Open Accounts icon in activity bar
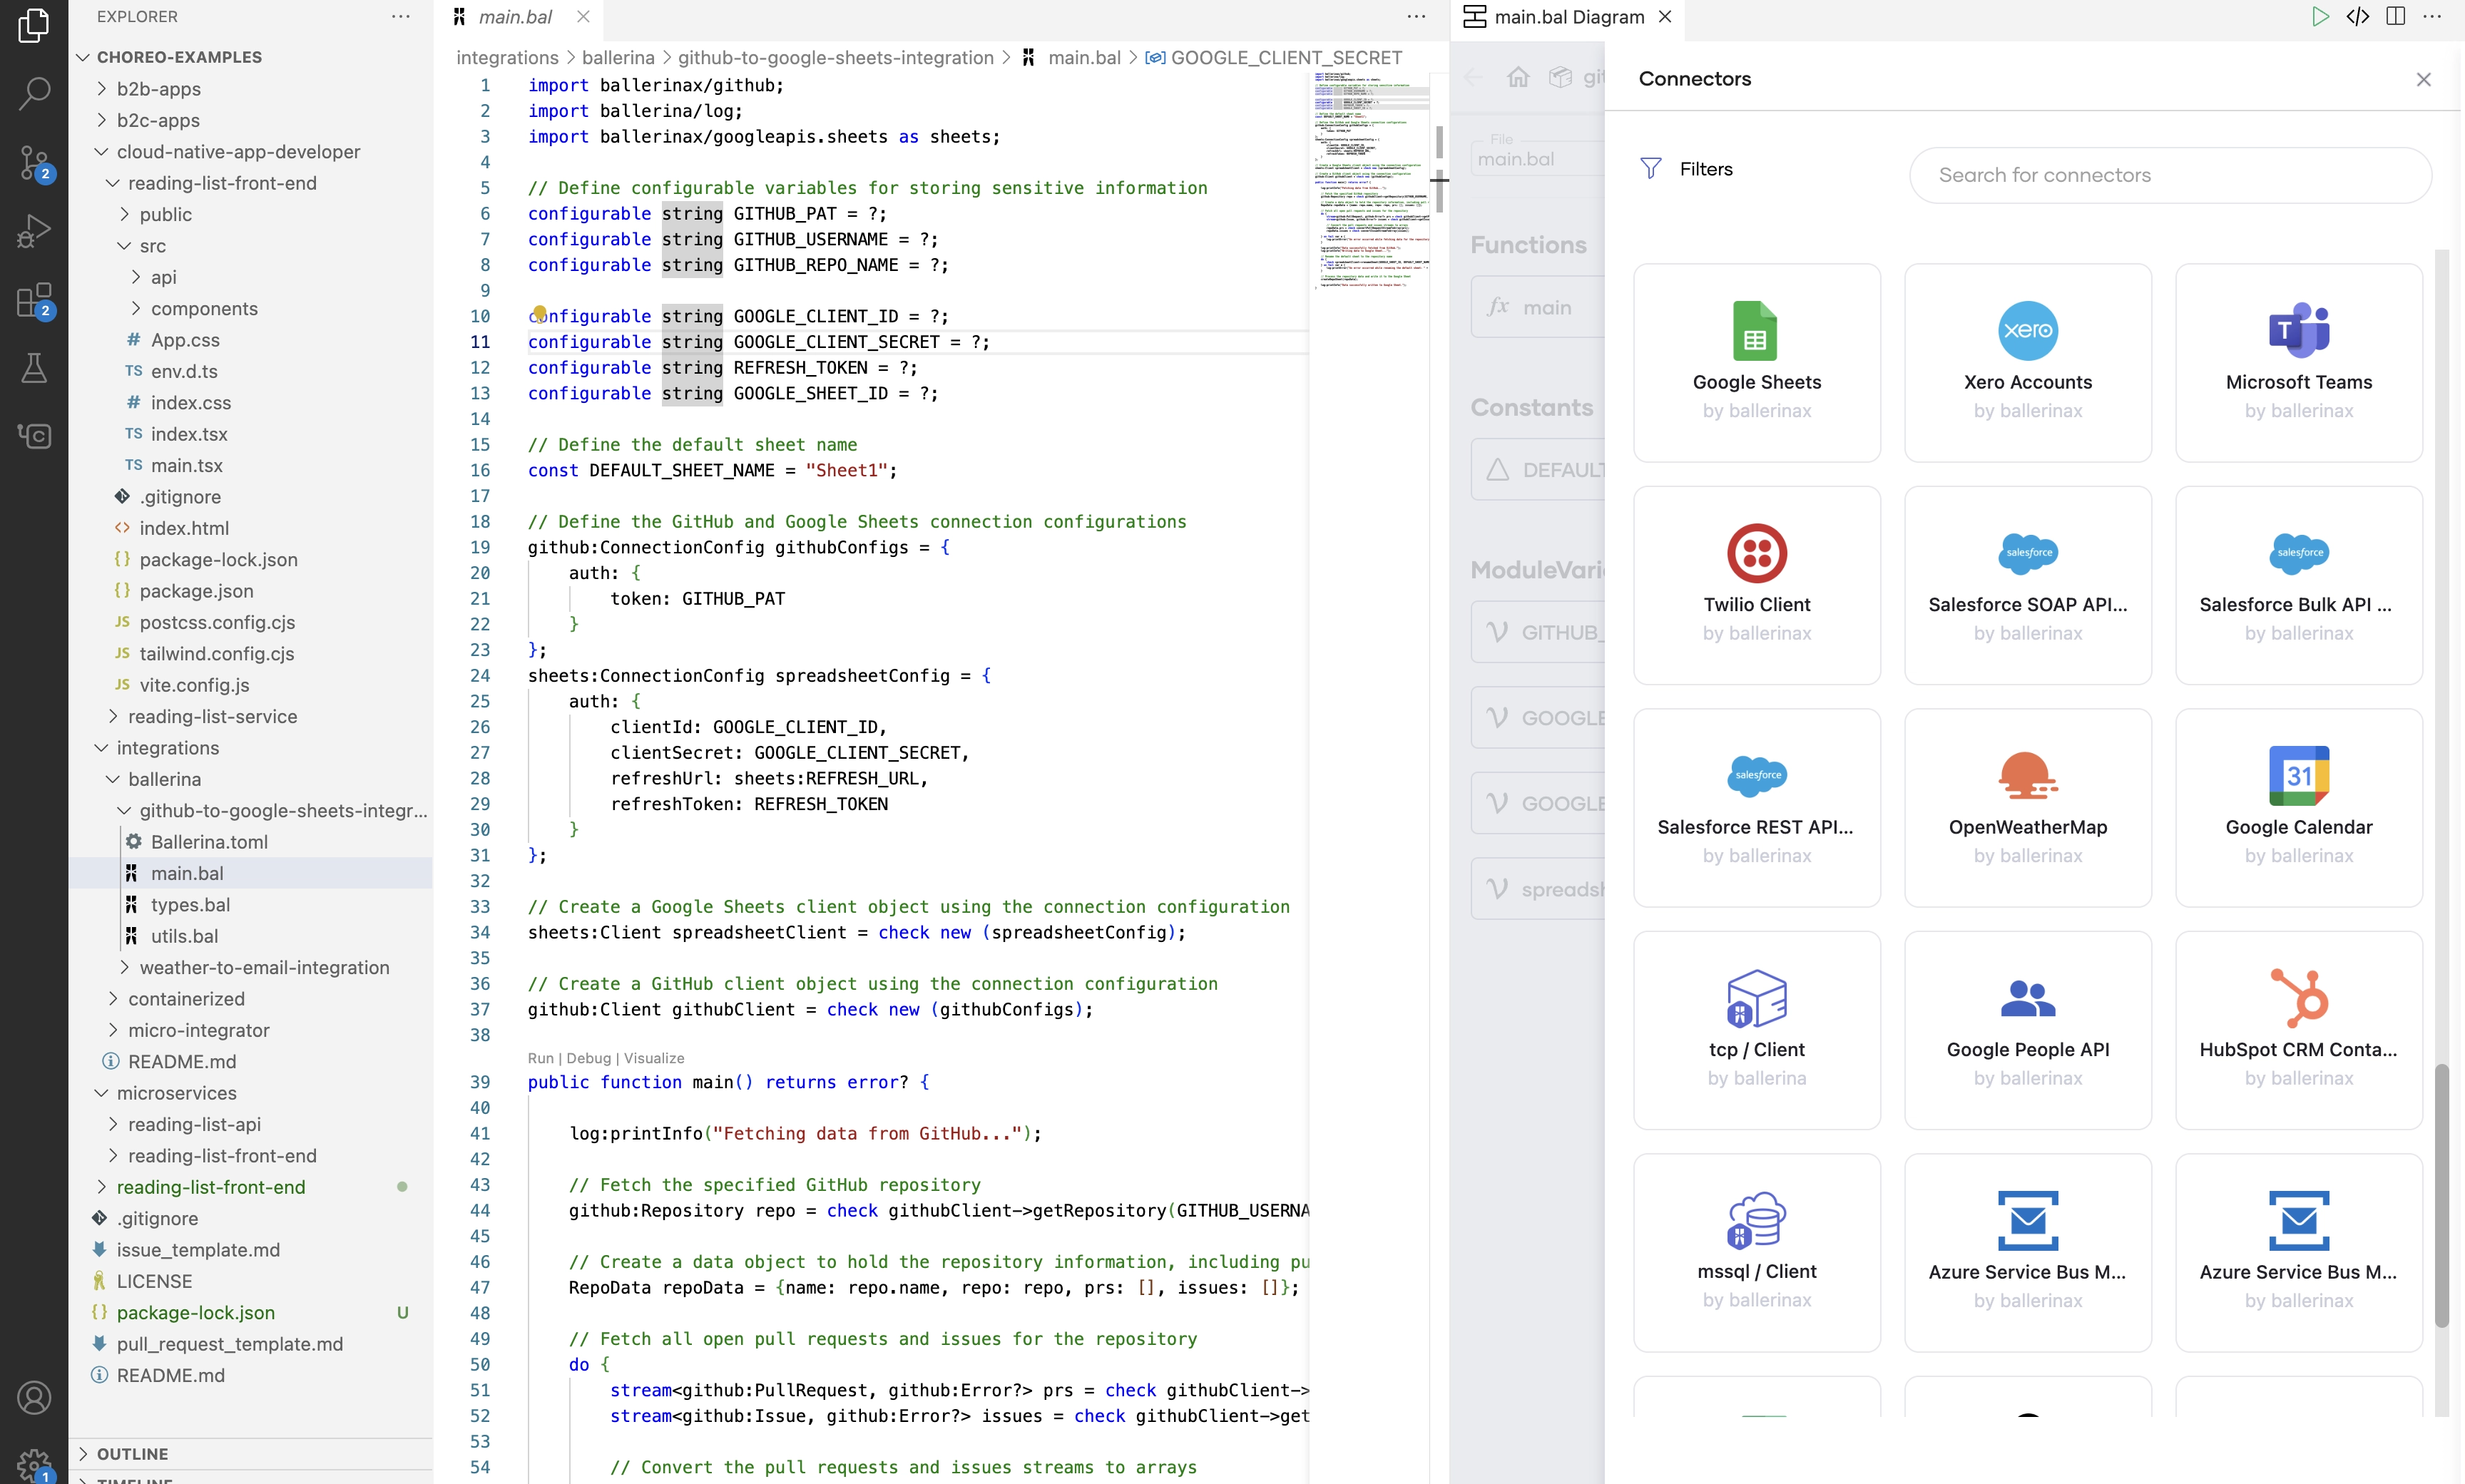 click(x=34, y=1397)
